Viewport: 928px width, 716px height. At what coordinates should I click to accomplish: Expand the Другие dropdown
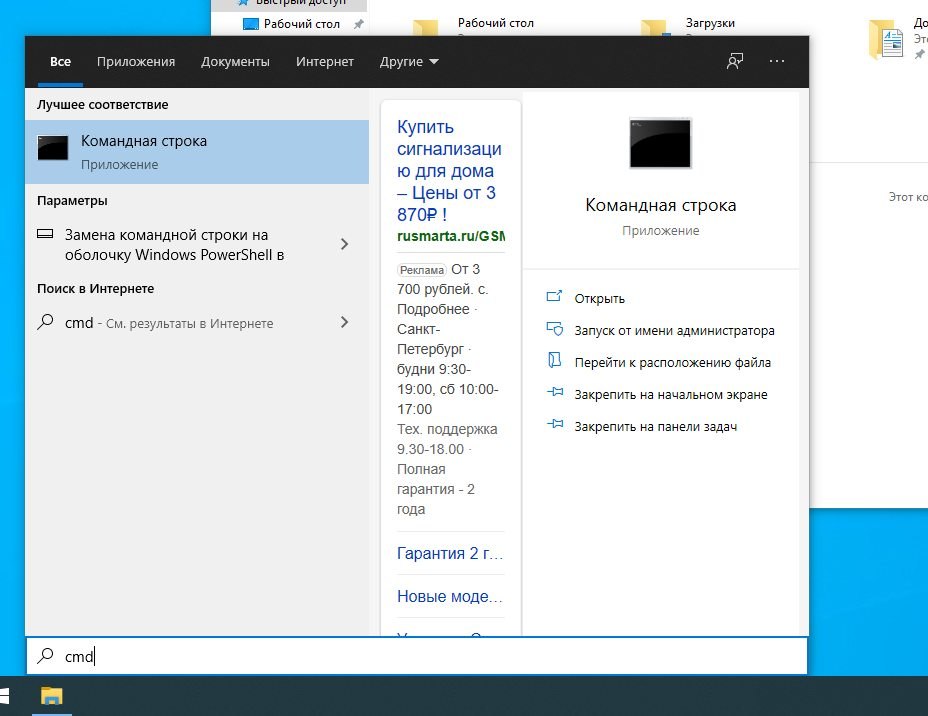pos(409,62)
